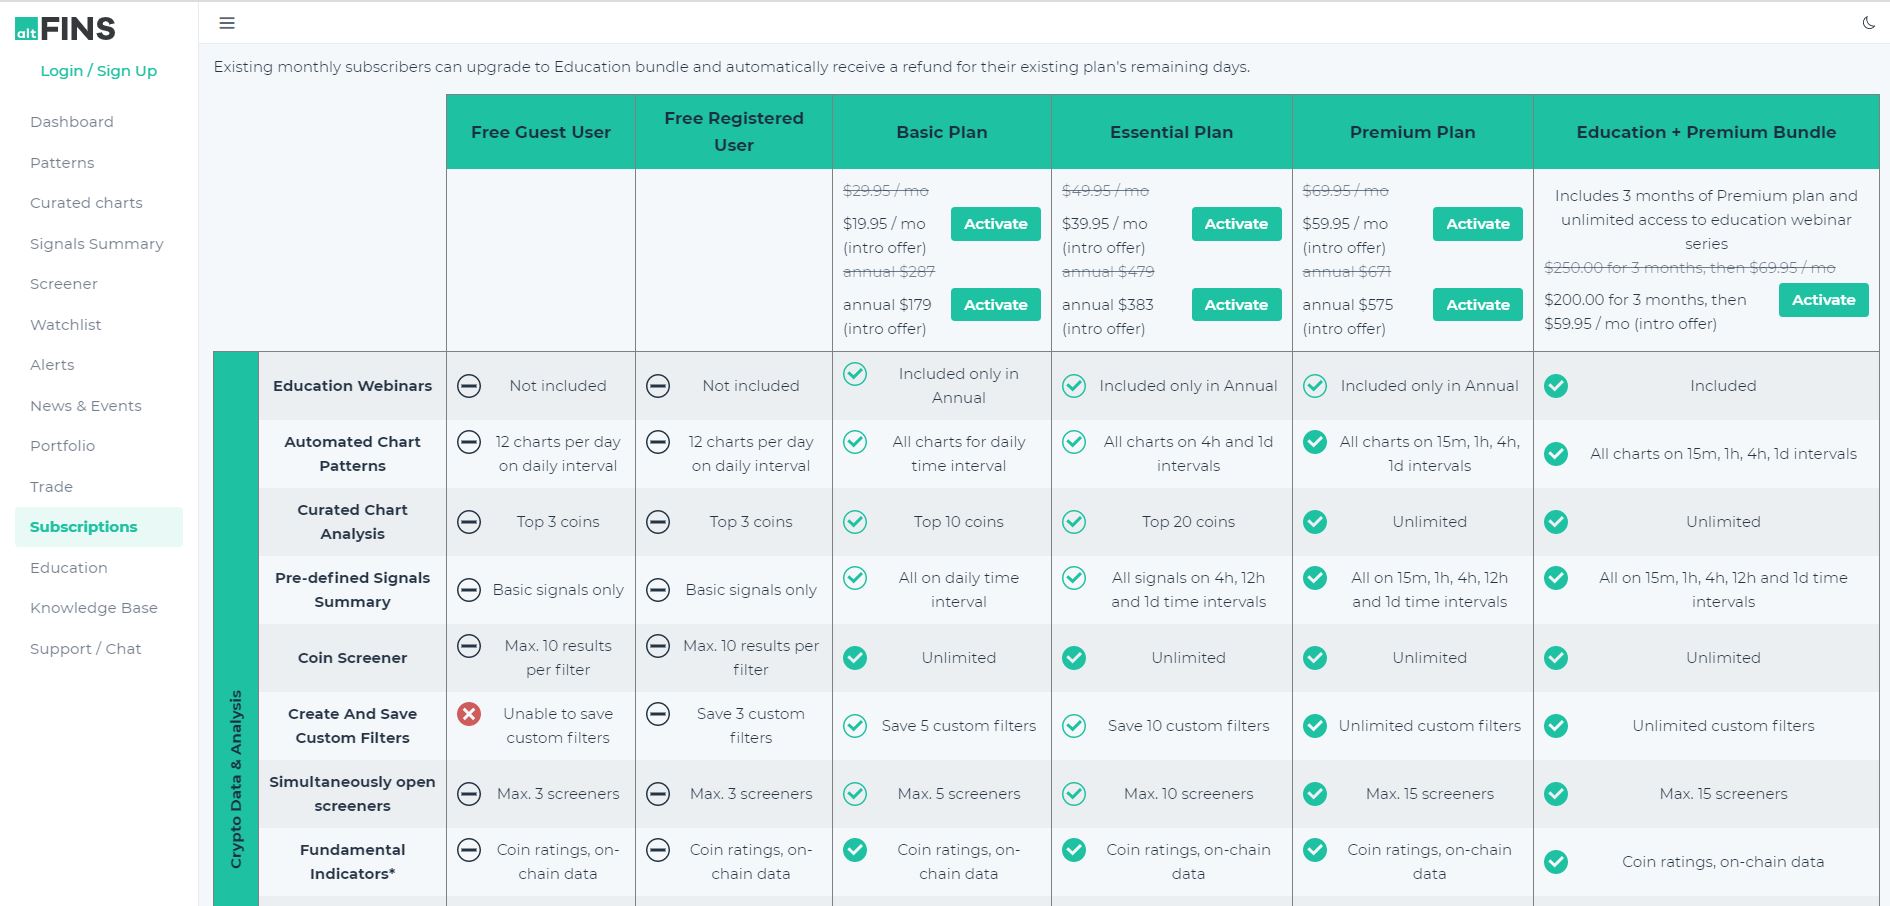Click the check icon beside Bundle Coin ratings, on-chain data
Screen dimensions: 1890x906
[x=1556, y=862]
